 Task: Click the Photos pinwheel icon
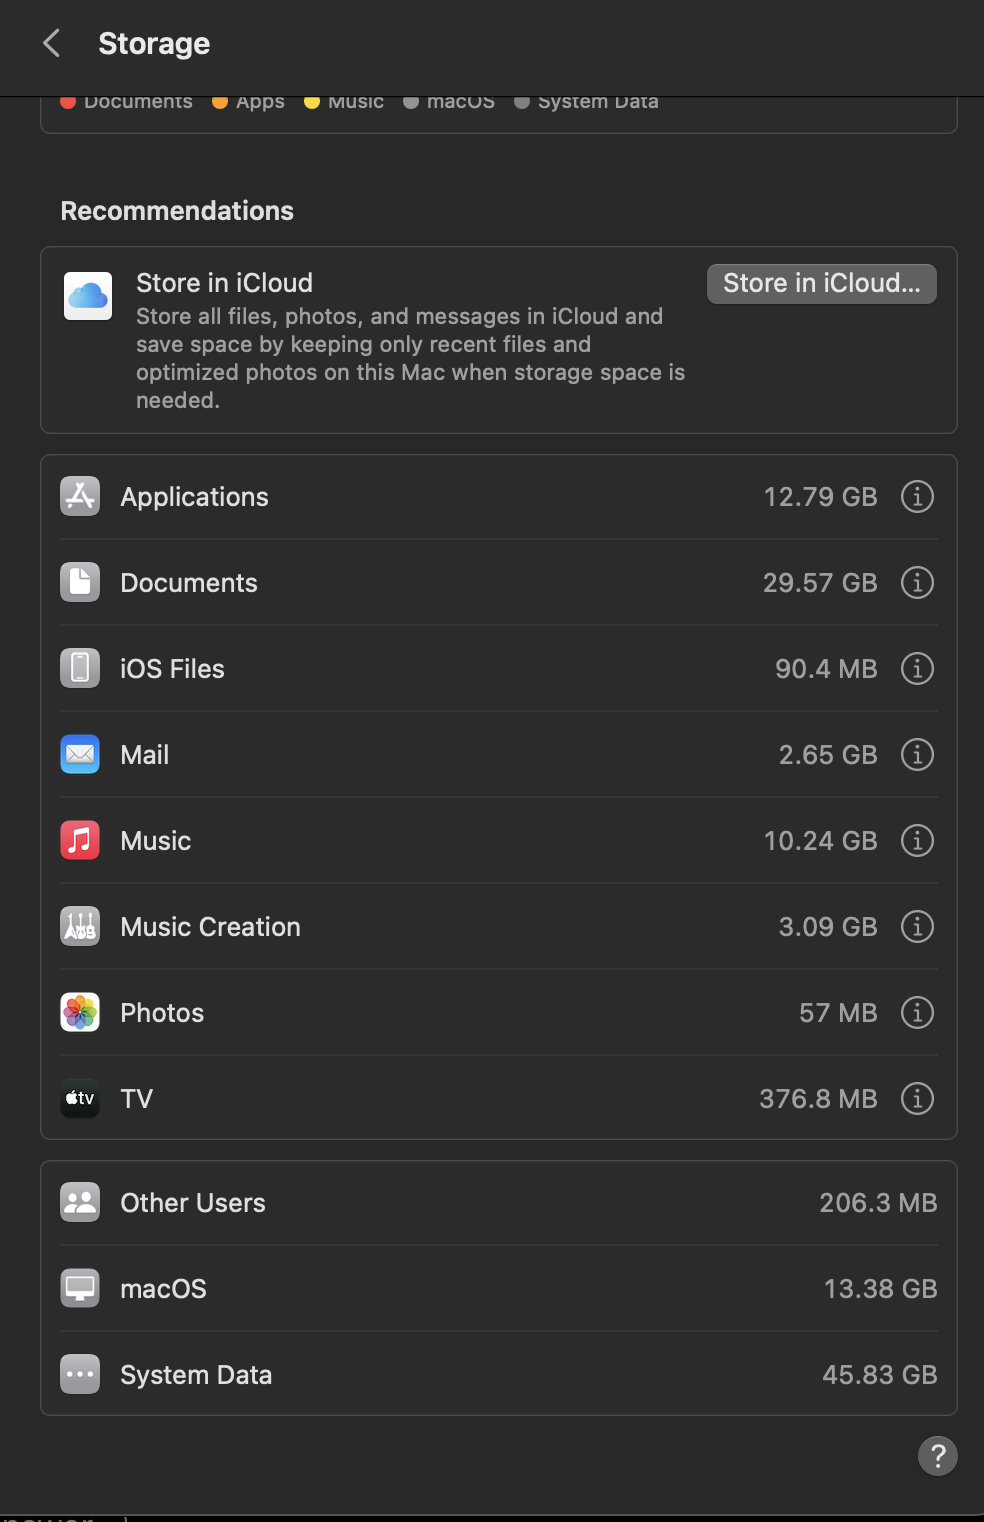[x=80, y=1013]
